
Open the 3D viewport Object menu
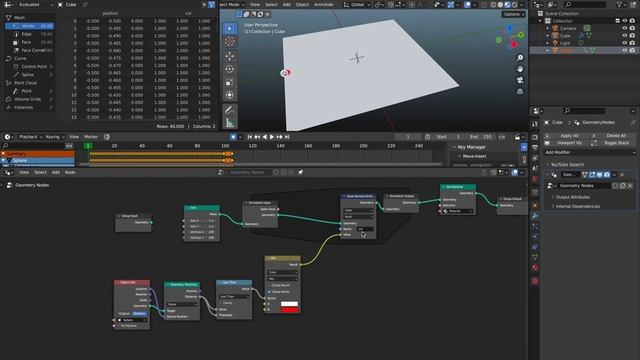pos(302,4)
